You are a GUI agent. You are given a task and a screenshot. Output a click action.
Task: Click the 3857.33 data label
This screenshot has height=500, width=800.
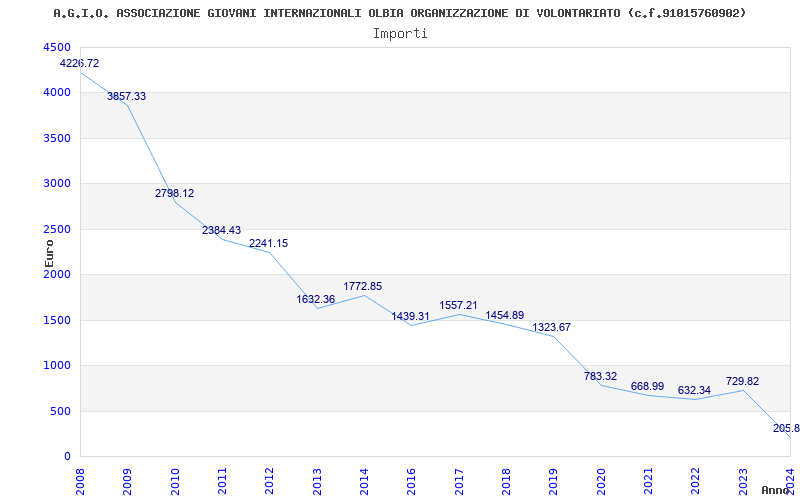coord(127,96)
